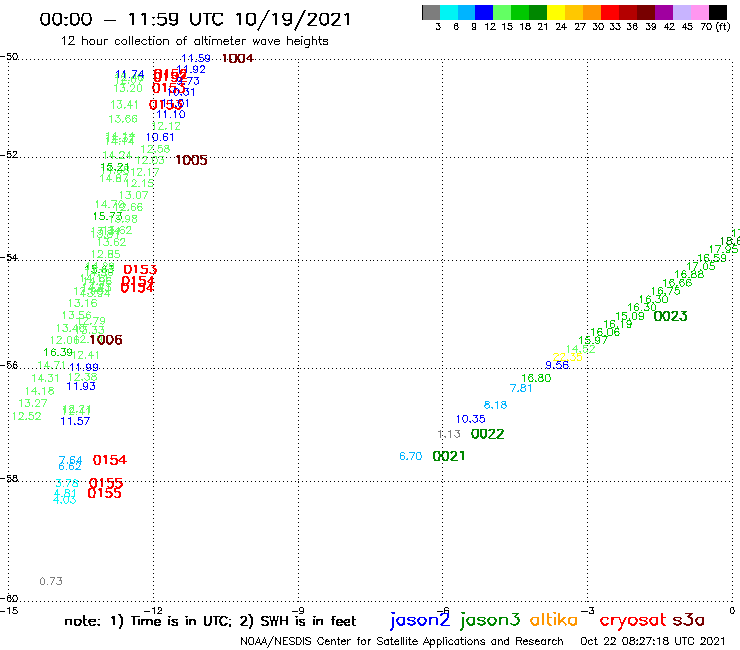Pick the purple 42 ft legend swatch
Viewport: 740px width, 650px height.
(x=664, y=12)
